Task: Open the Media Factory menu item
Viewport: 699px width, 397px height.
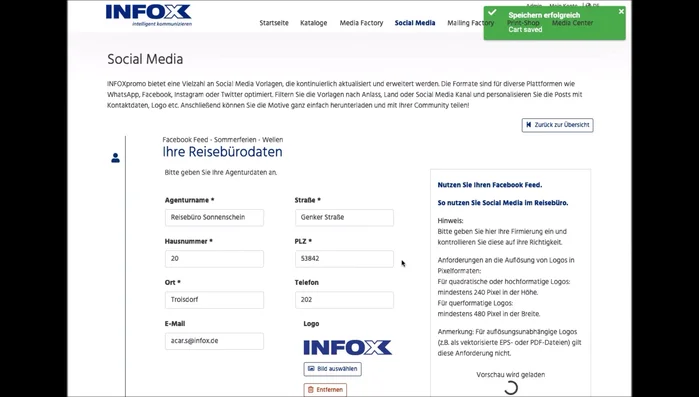Action: pyautogui.click(x=361, y=23)
